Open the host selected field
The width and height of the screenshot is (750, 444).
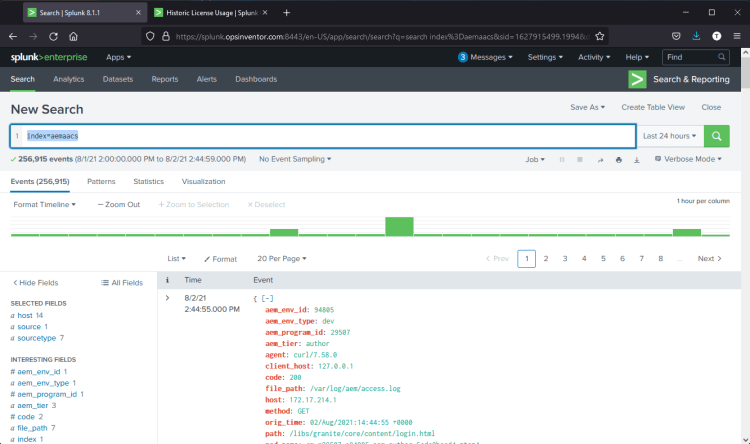25,315
